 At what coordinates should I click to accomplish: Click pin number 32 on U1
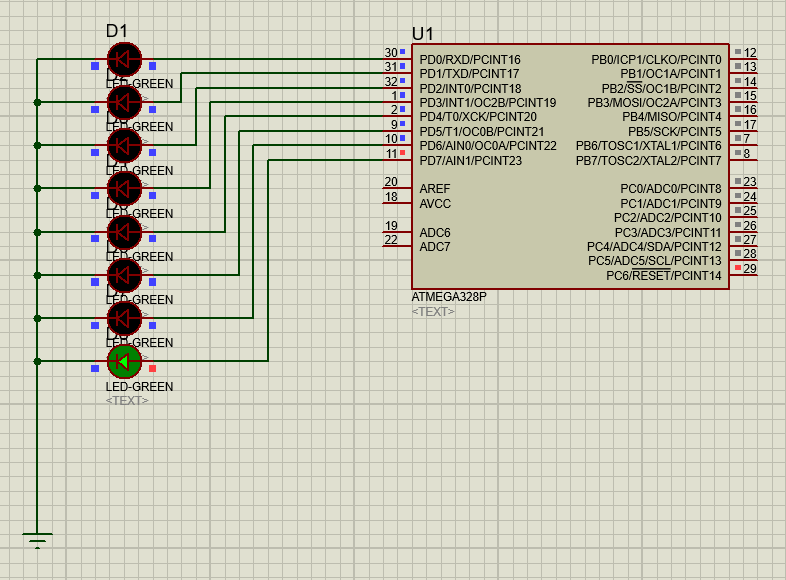tap(391, 82)
